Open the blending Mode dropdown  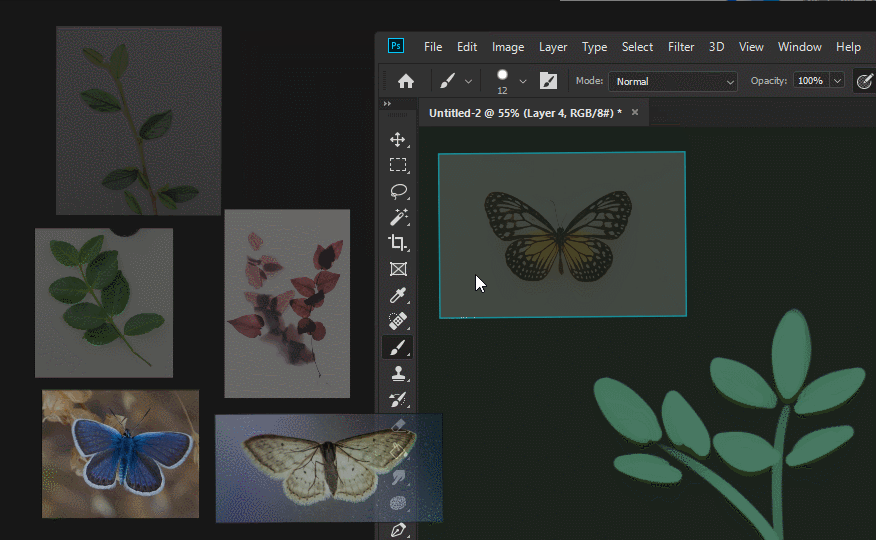pos(673,81)
